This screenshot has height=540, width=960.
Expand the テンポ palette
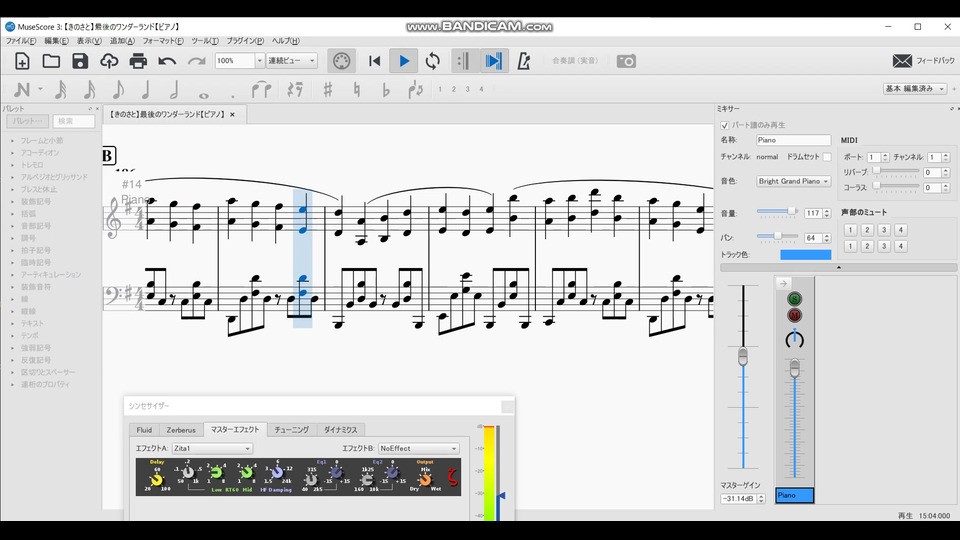tap(12, 336)
